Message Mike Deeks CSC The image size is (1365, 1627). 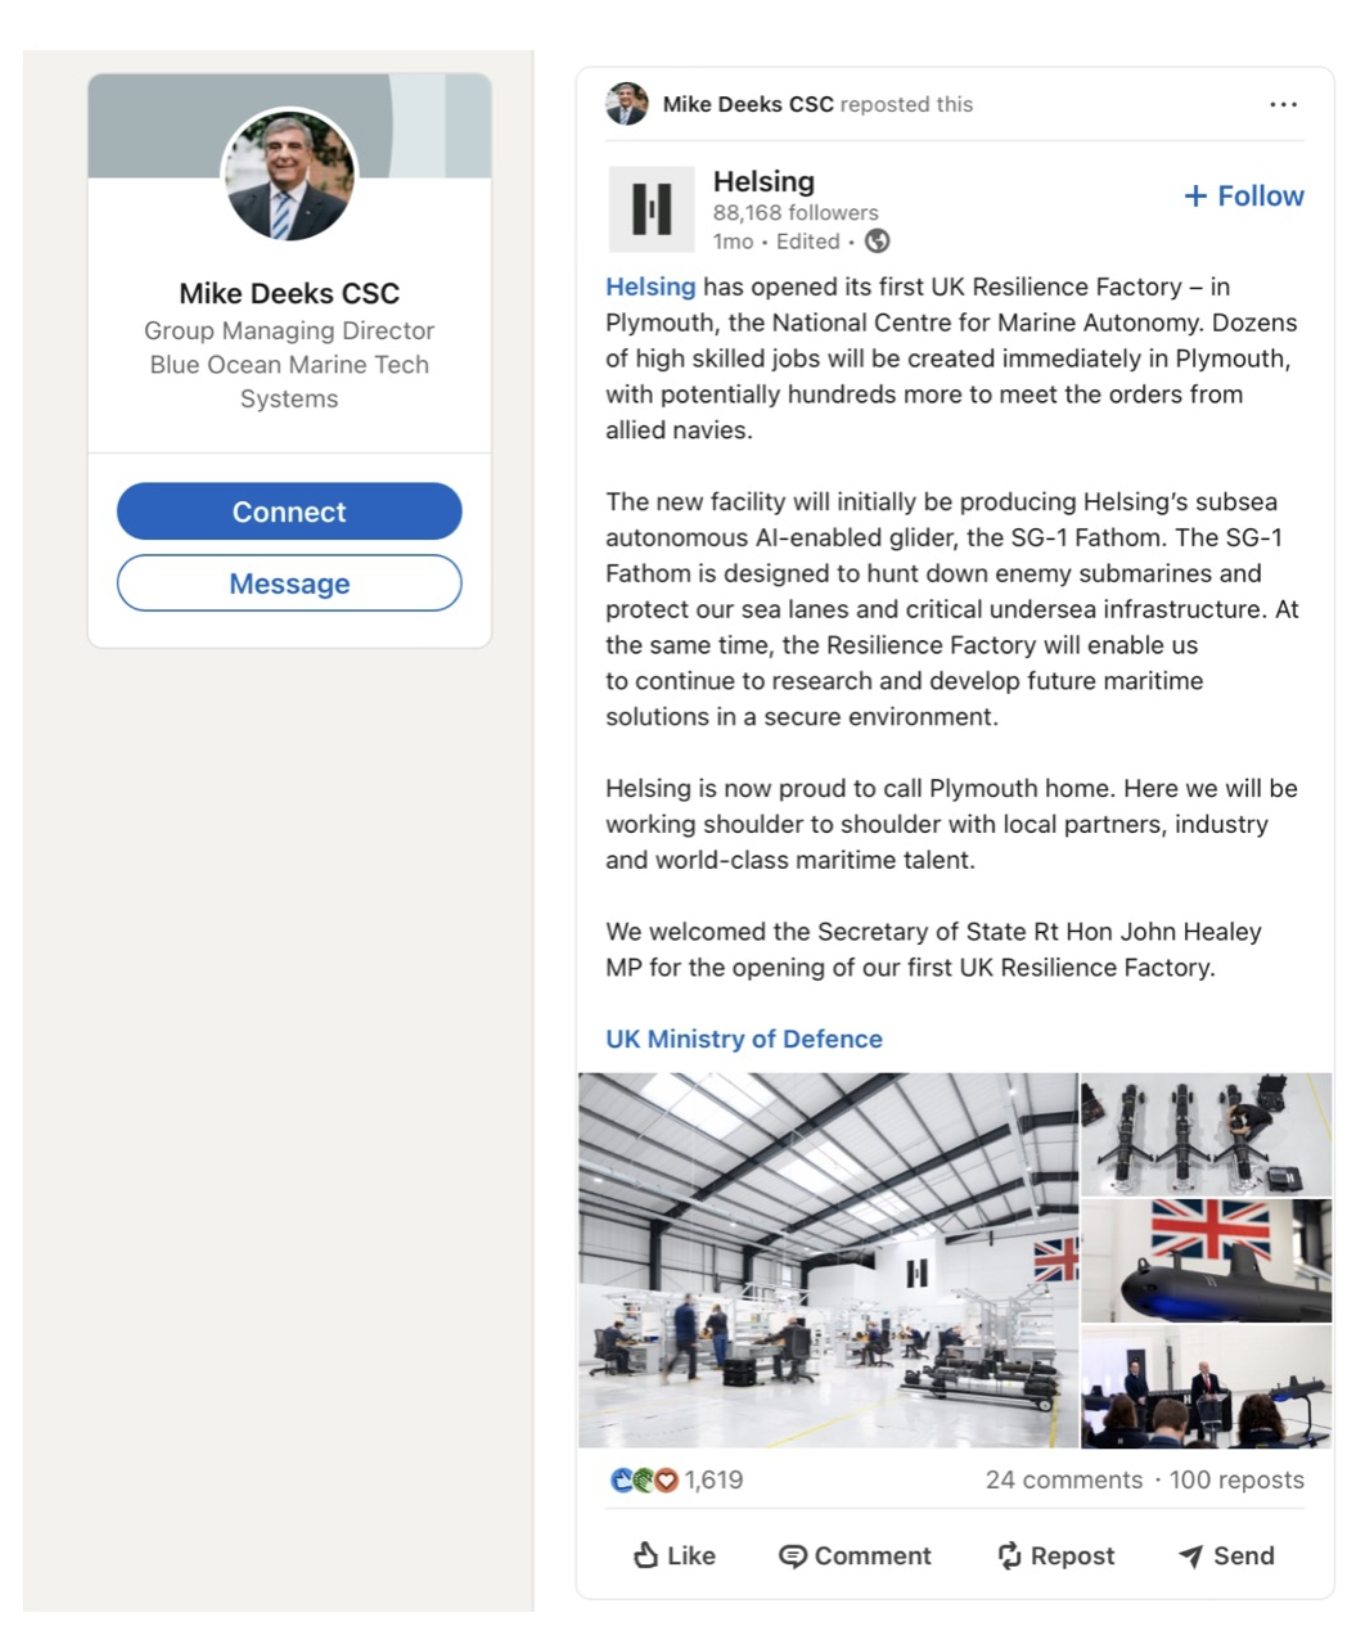coord(289,583)
